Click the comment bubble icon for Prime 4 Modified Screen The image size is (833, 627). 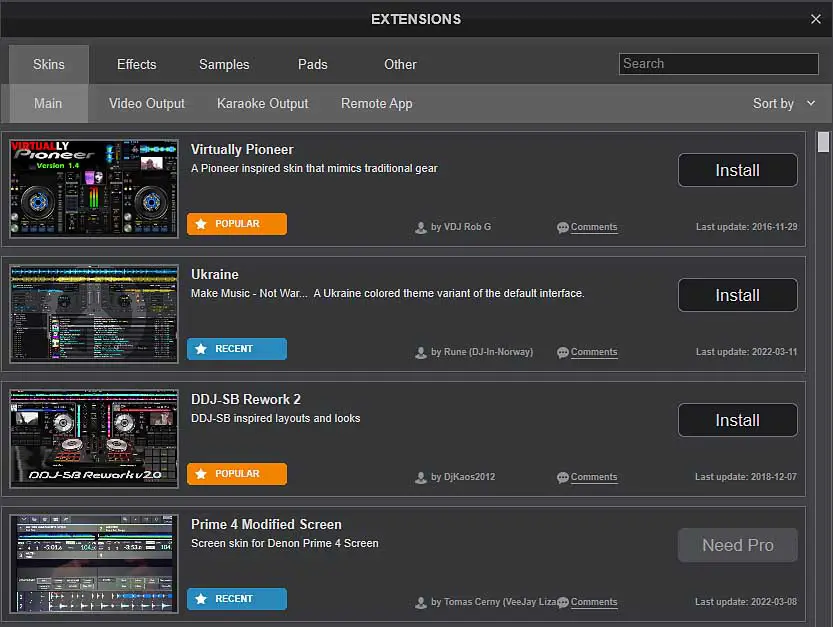tap(563, 603)
